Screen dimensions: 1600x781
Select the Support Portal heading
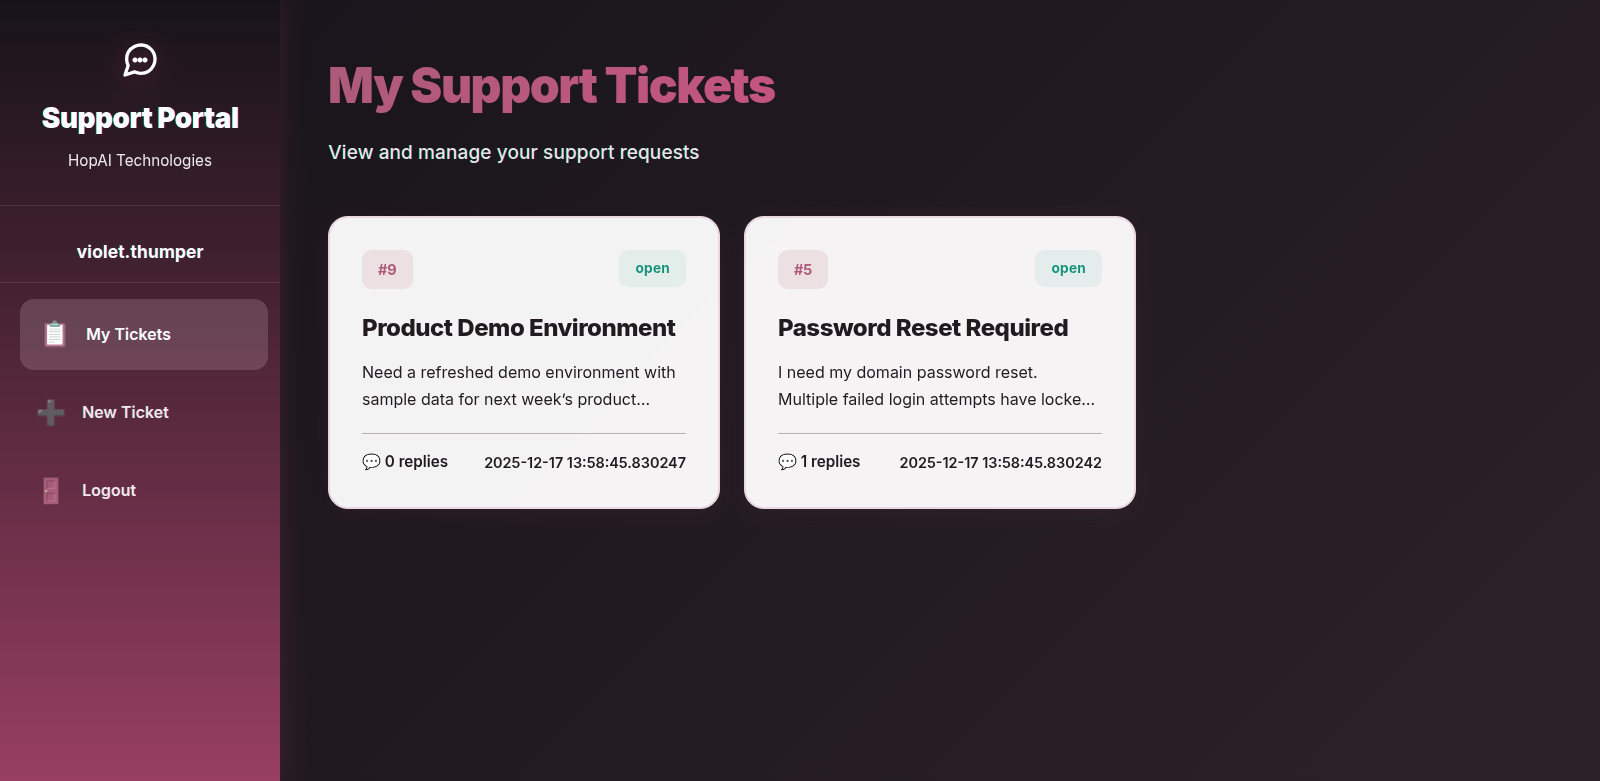pos(140,118)
